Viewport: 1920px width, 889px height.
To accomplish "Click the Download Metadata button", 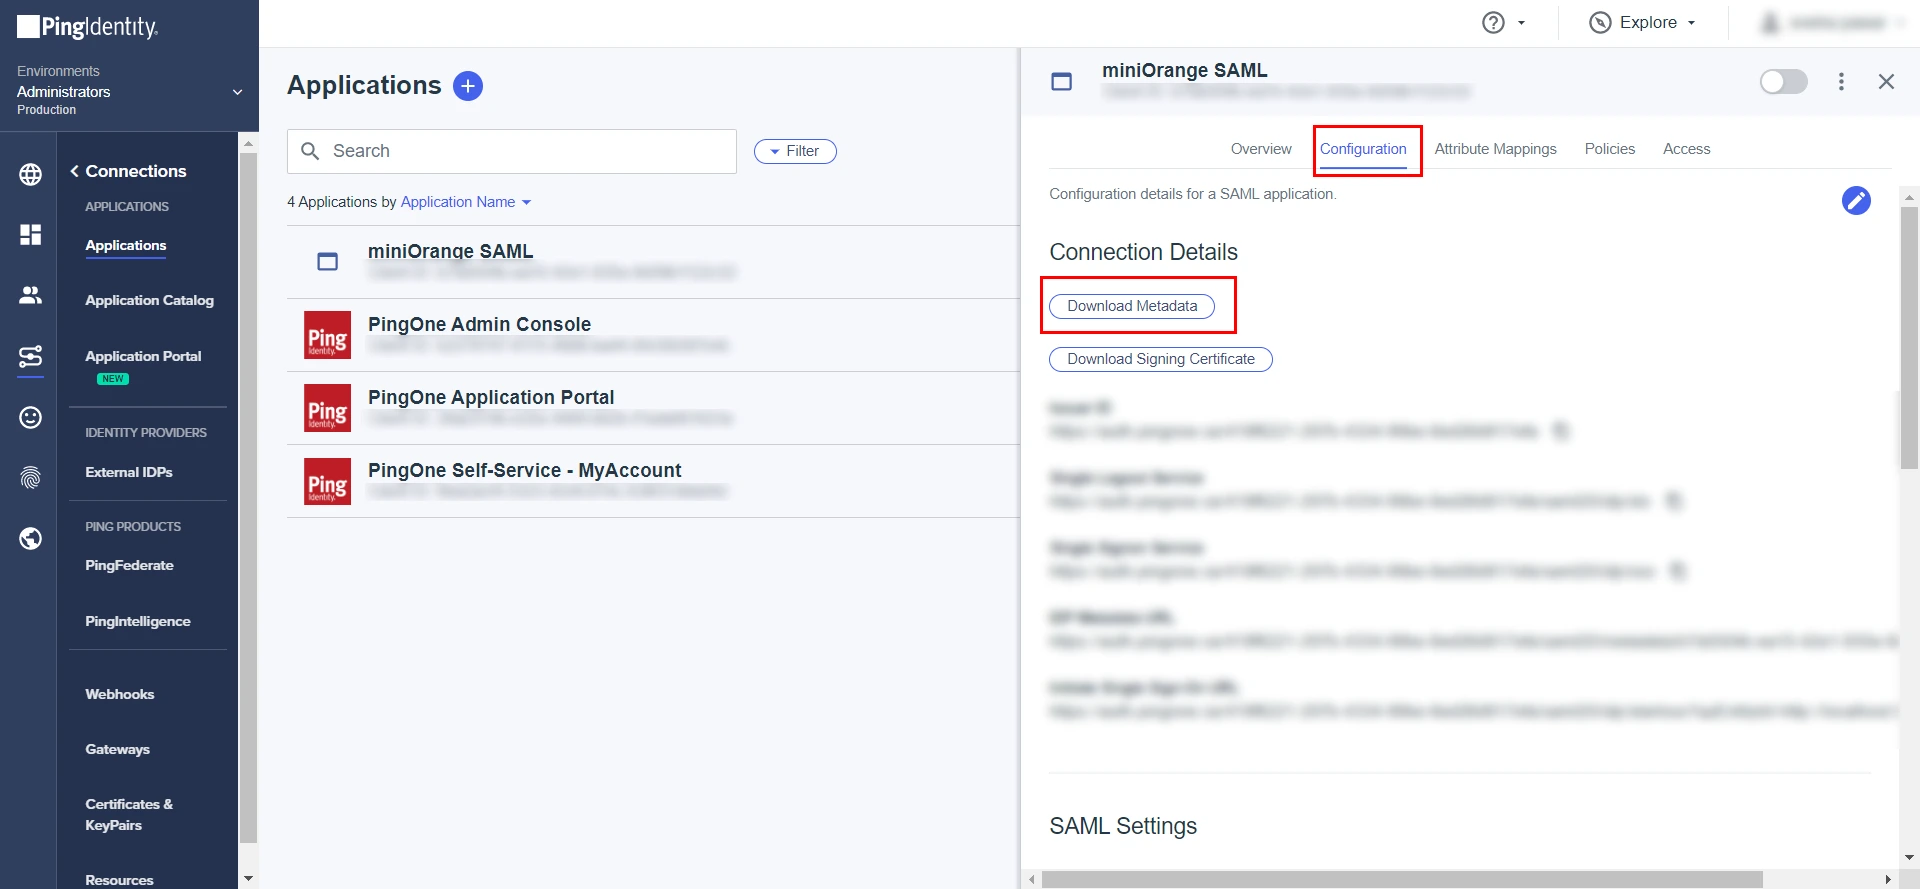I will tap(1132, 306).
